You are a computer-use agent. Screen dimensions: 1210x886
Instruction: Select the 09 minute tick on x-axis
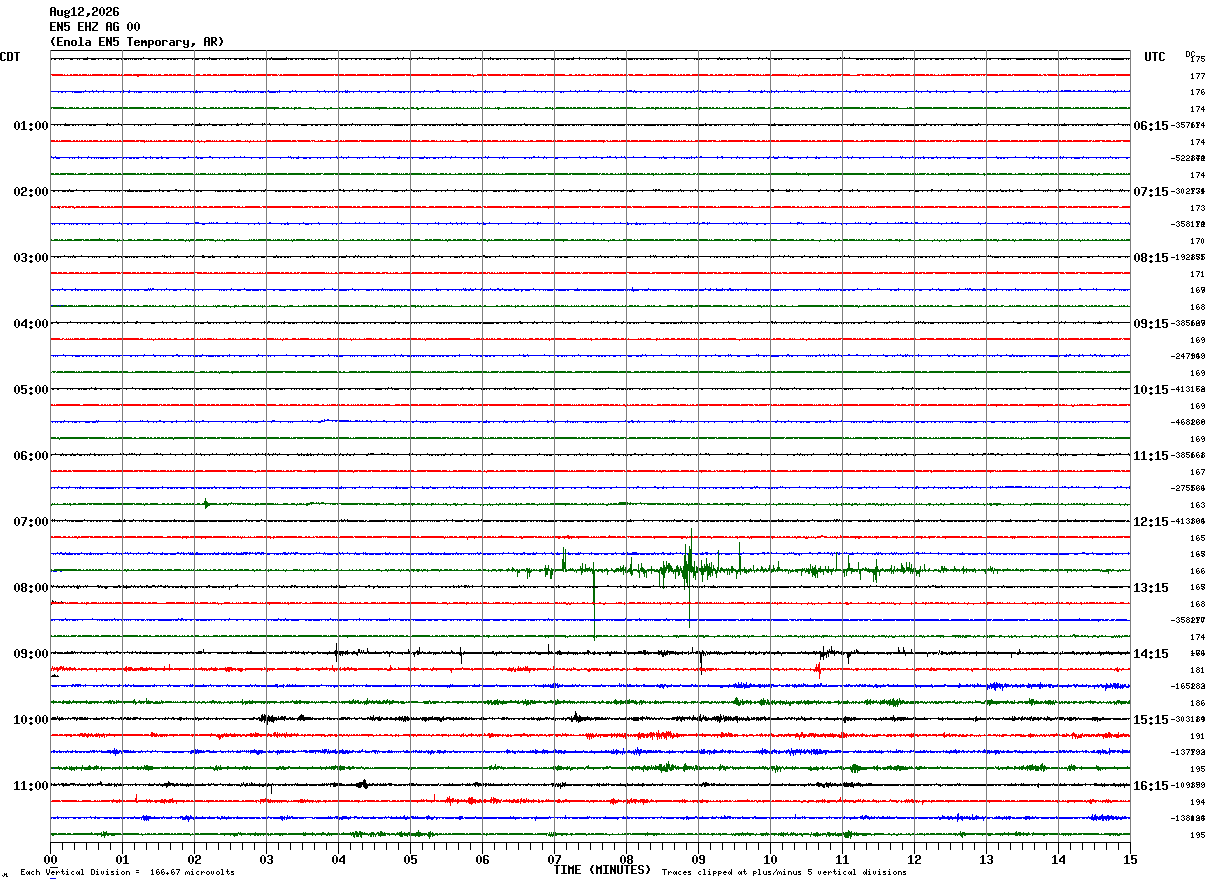pyautogui.click(x=698, y=859)
